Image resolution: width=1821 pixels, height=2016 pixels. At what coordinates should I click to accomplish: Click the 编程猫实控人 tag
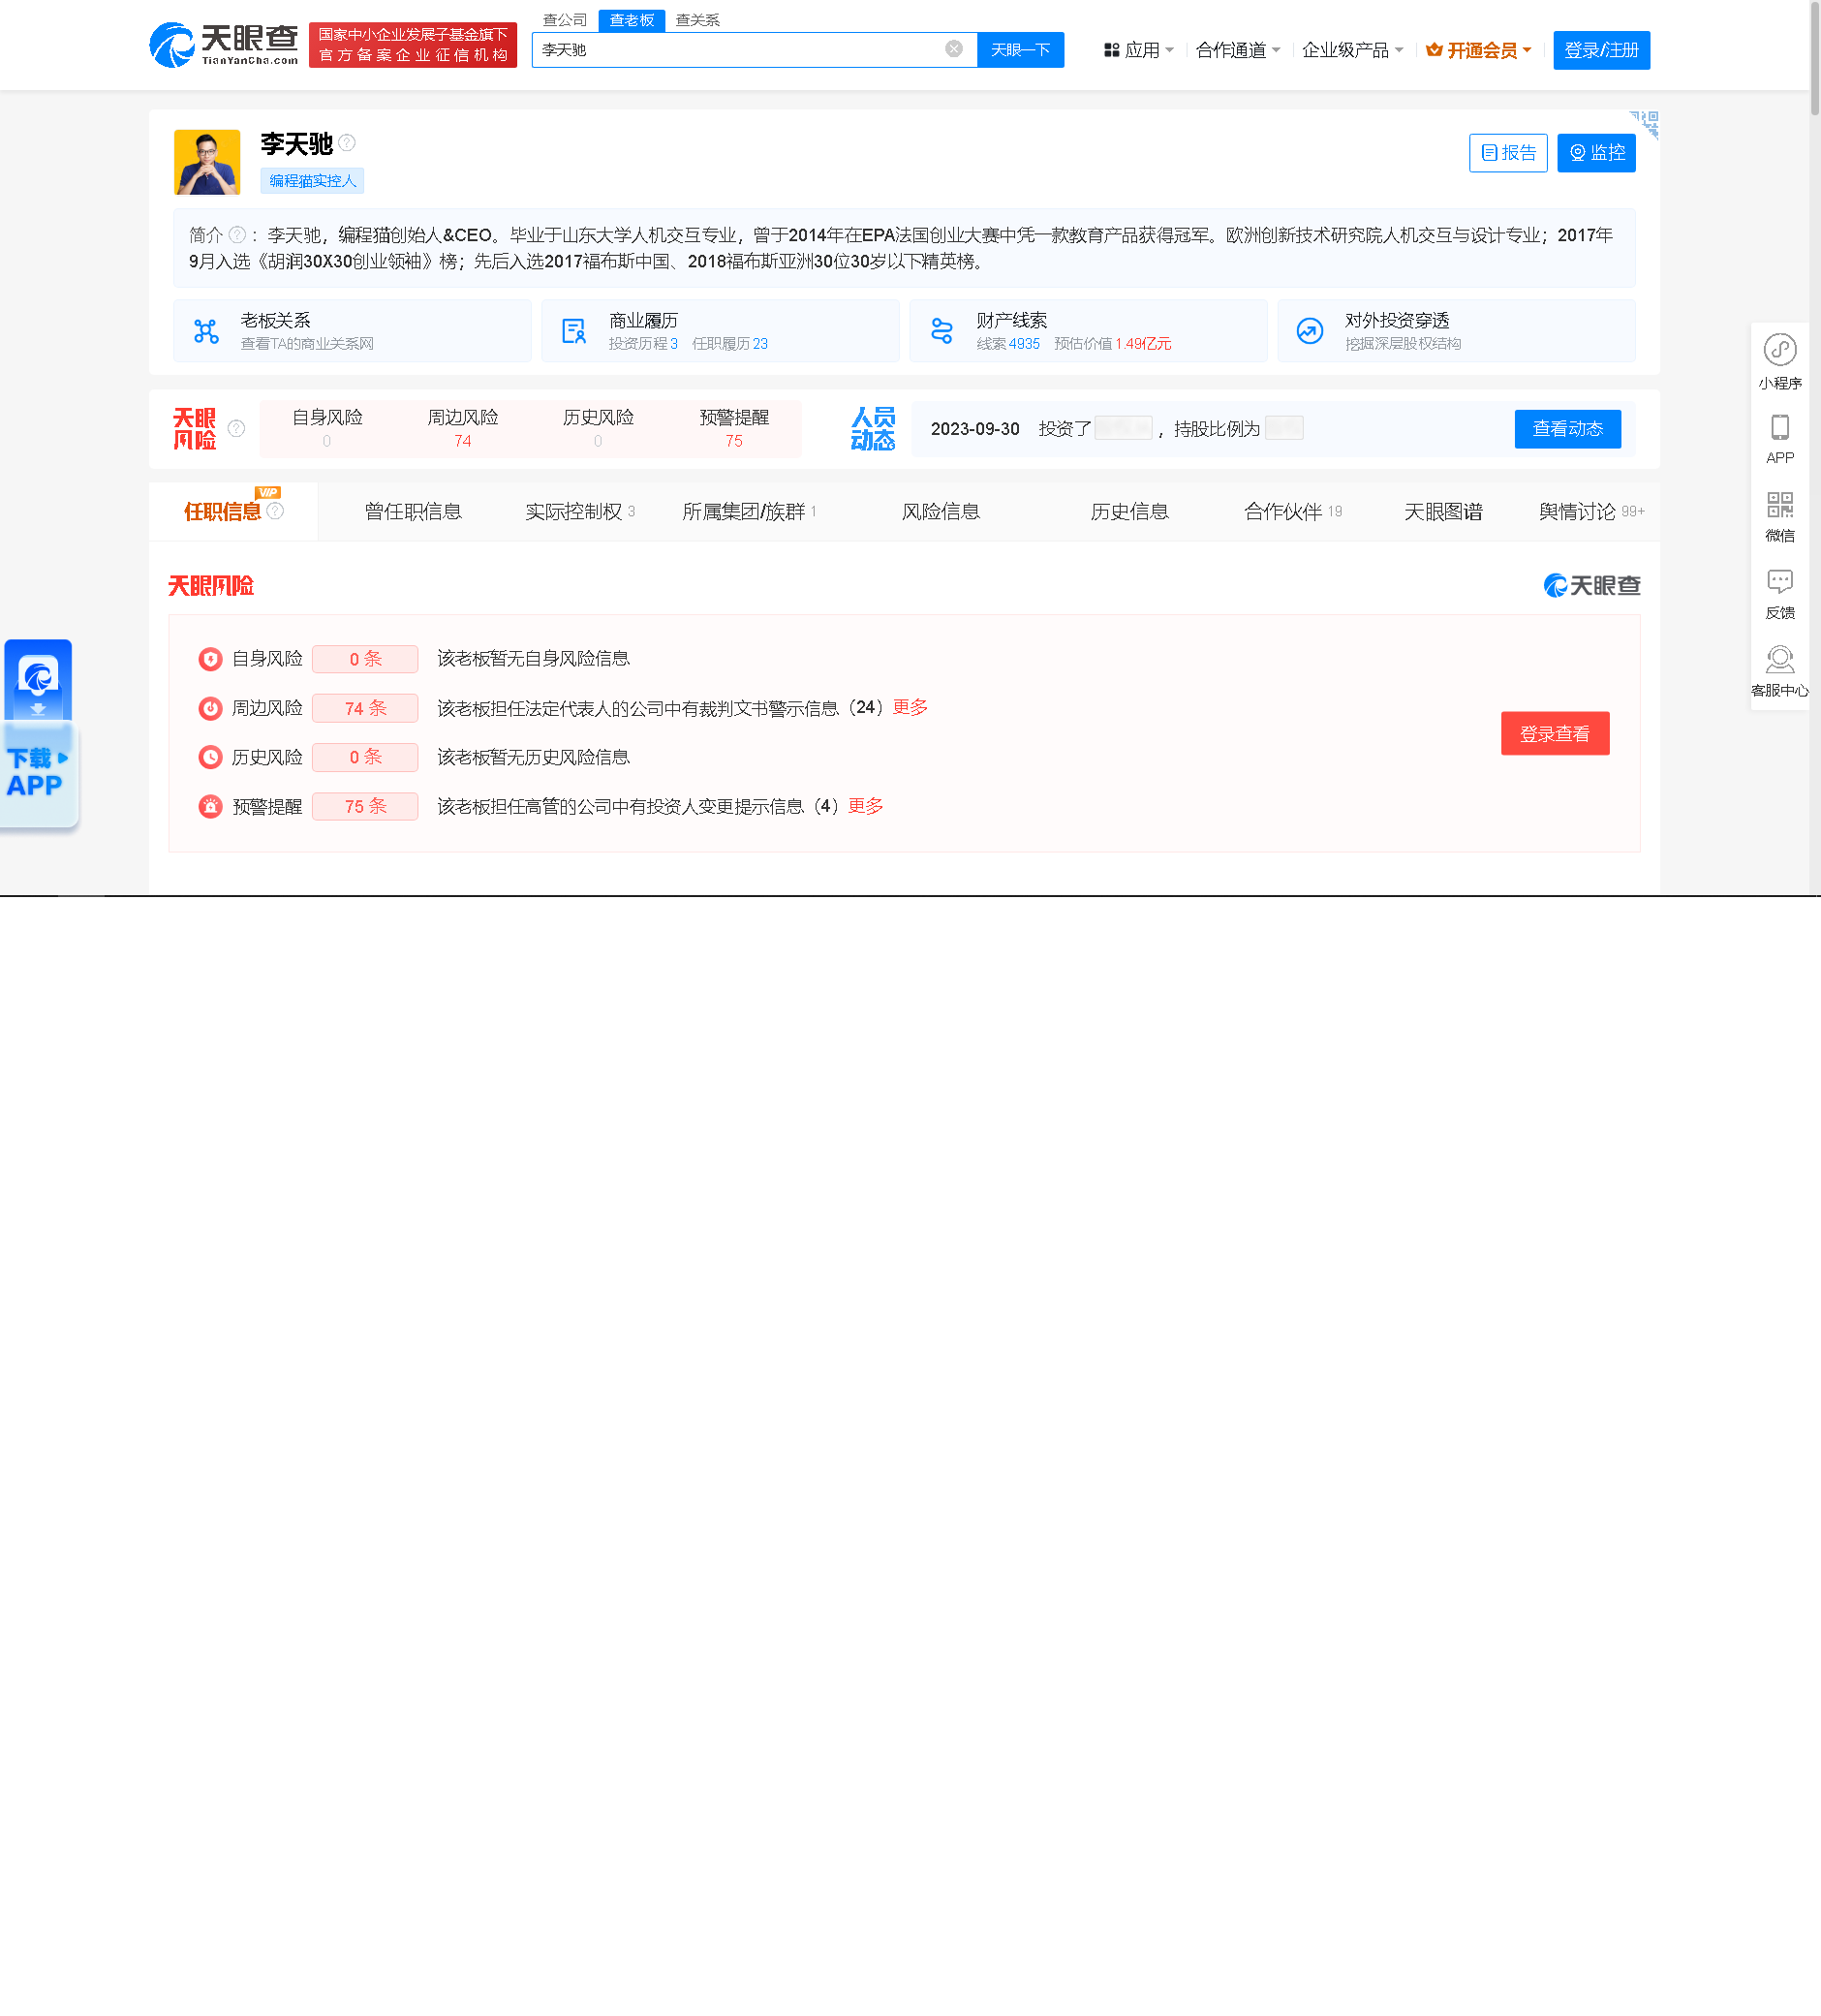coord(313,181)
